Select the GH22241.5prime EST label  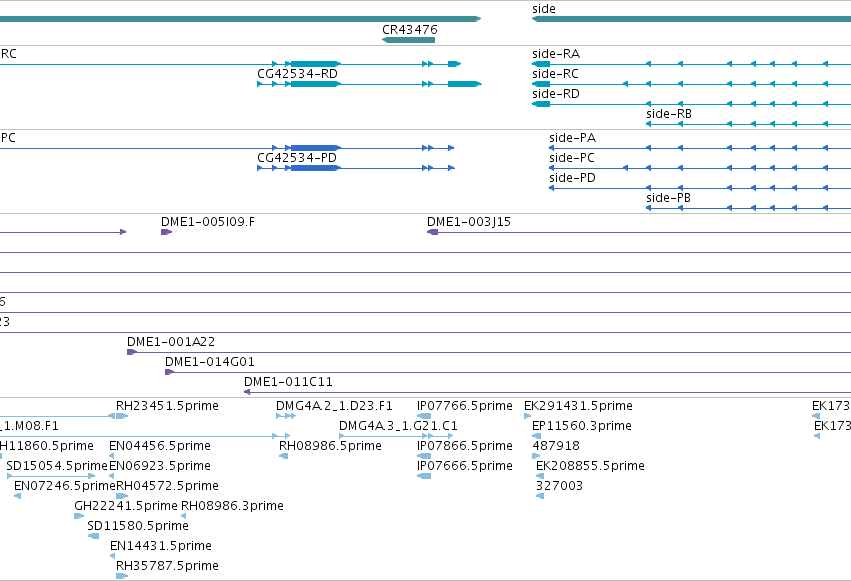[x=126, y=506]
